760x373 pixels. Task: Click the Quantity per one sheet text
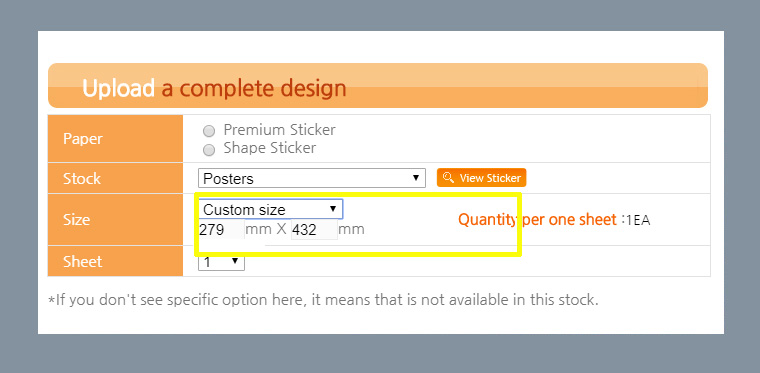(x=537, y=220)
